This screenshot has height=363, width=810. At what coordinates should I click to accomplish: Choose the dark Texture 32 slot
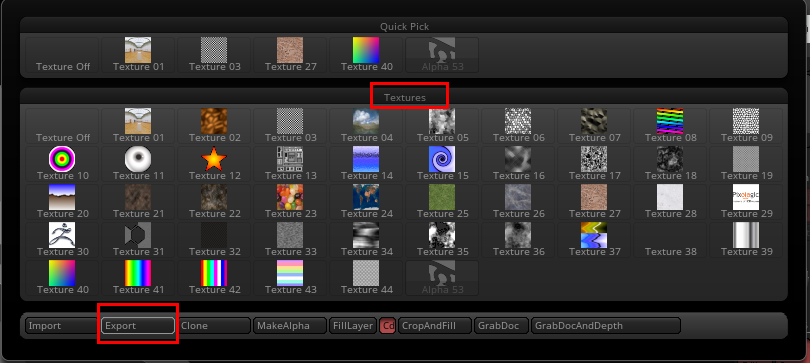click(x=214, y=240)
